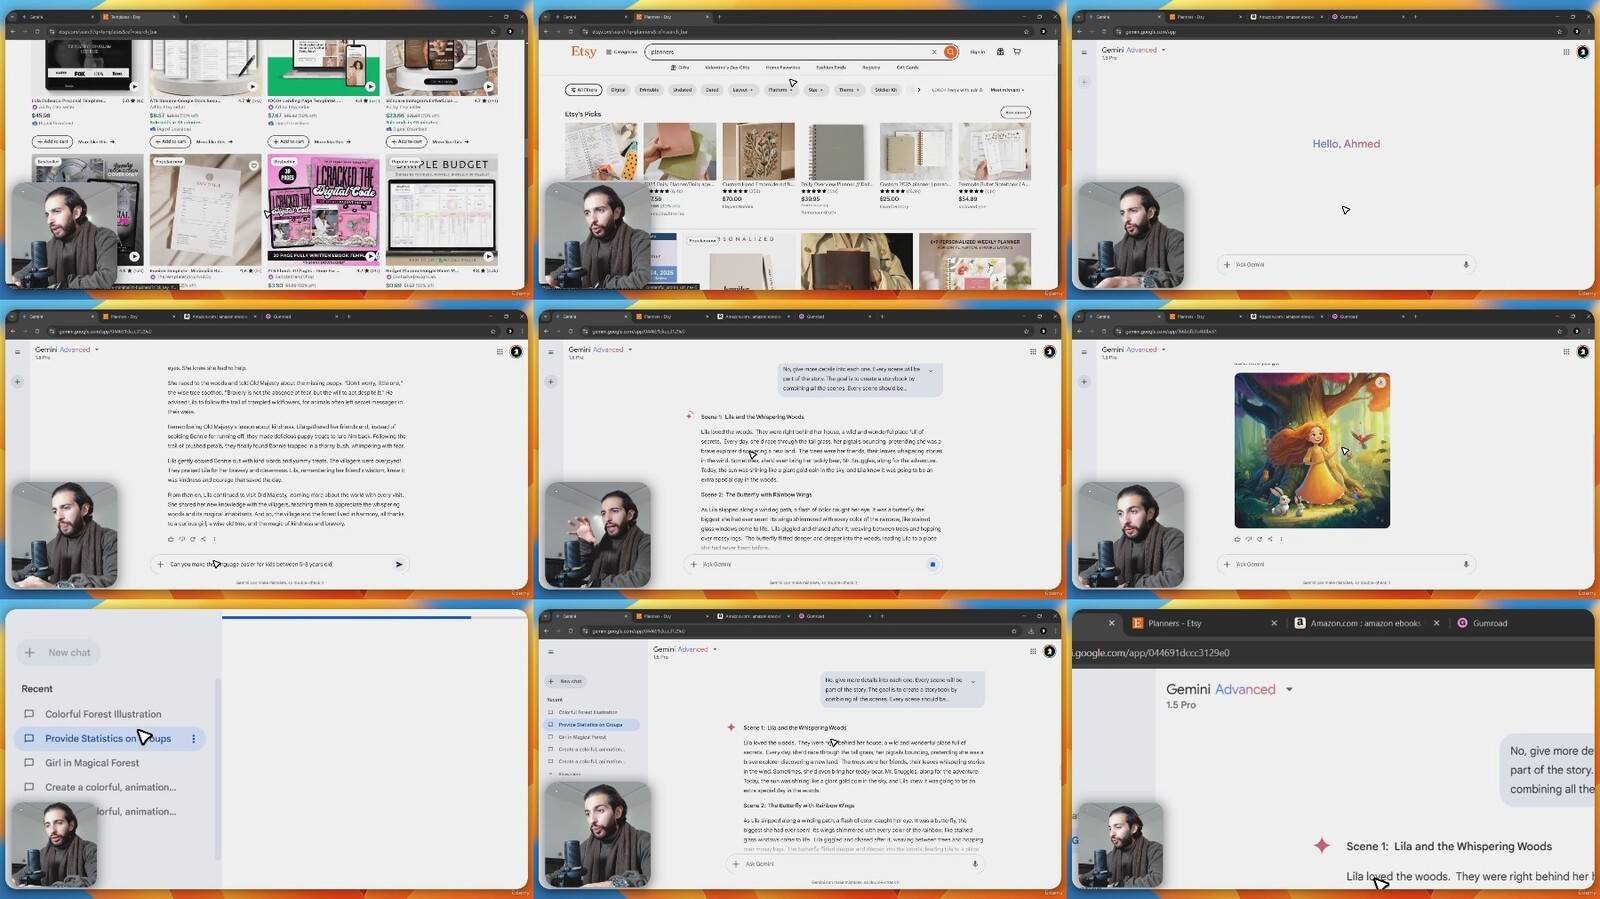This screenshot has height=899, width=1600.
Task: Regenerate the forest girl image response
Action: 1259,539
